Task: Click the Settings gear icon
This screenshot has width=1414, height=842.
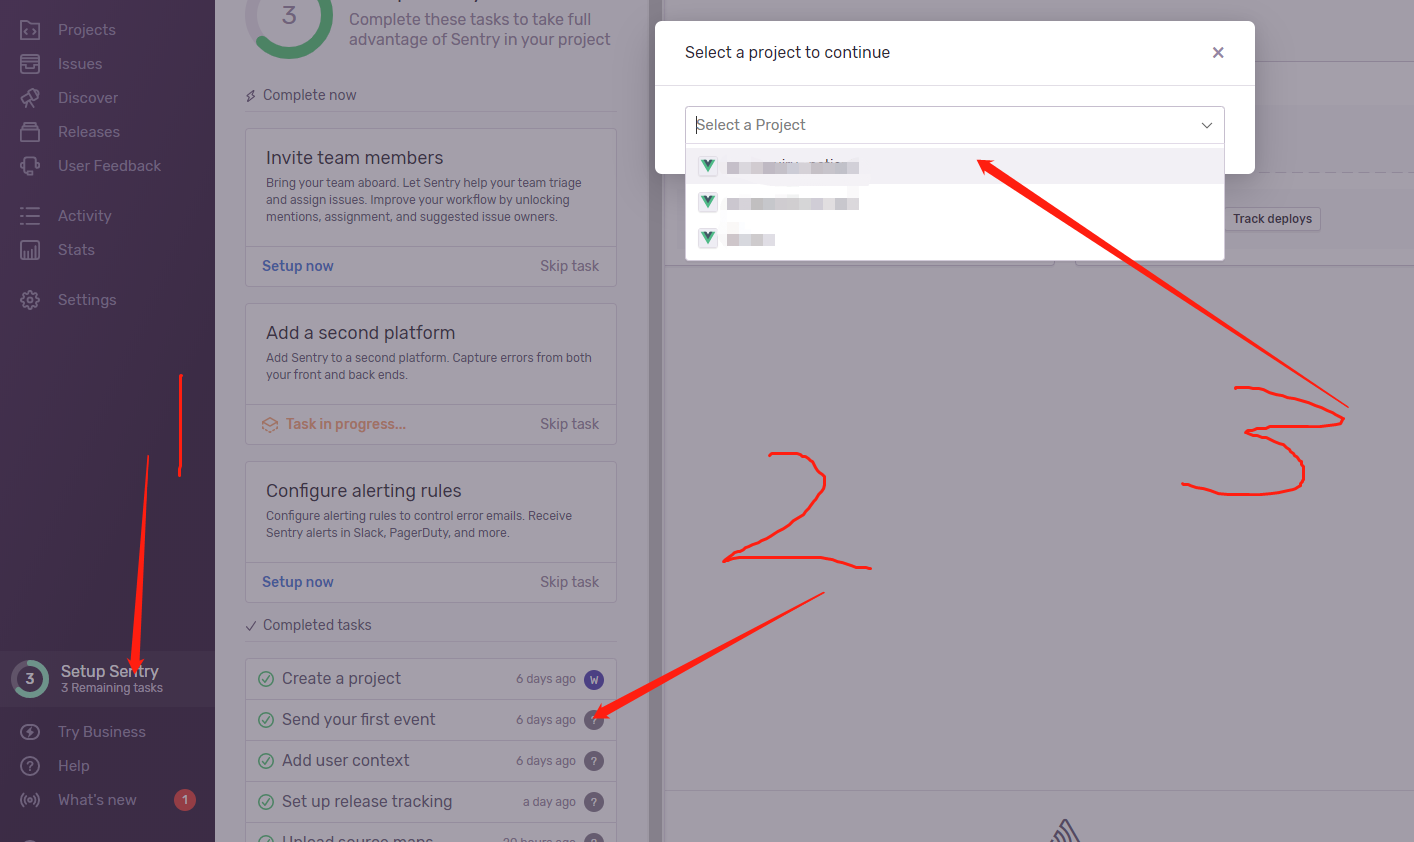Action: pyautogui.click(x=30, y=300)
